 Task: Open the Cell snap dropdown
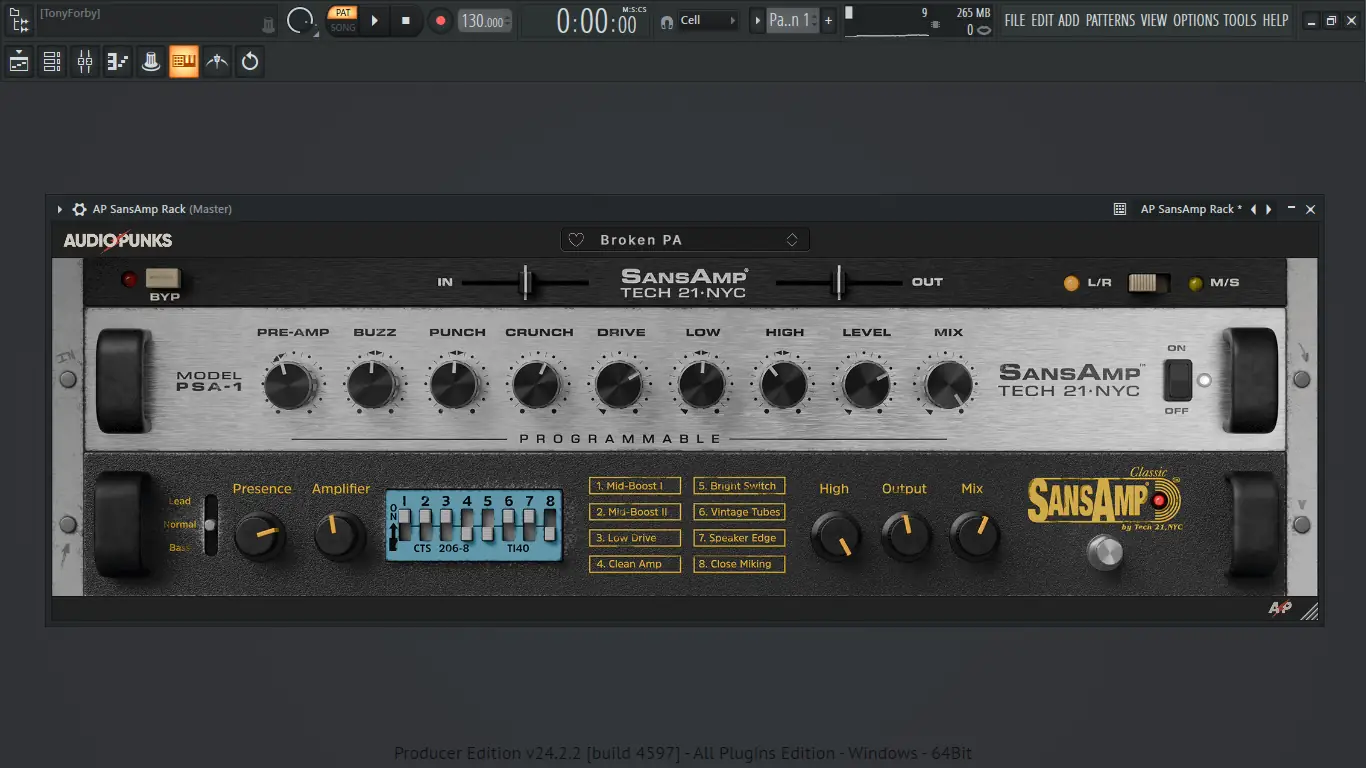(x=708, y=20)
